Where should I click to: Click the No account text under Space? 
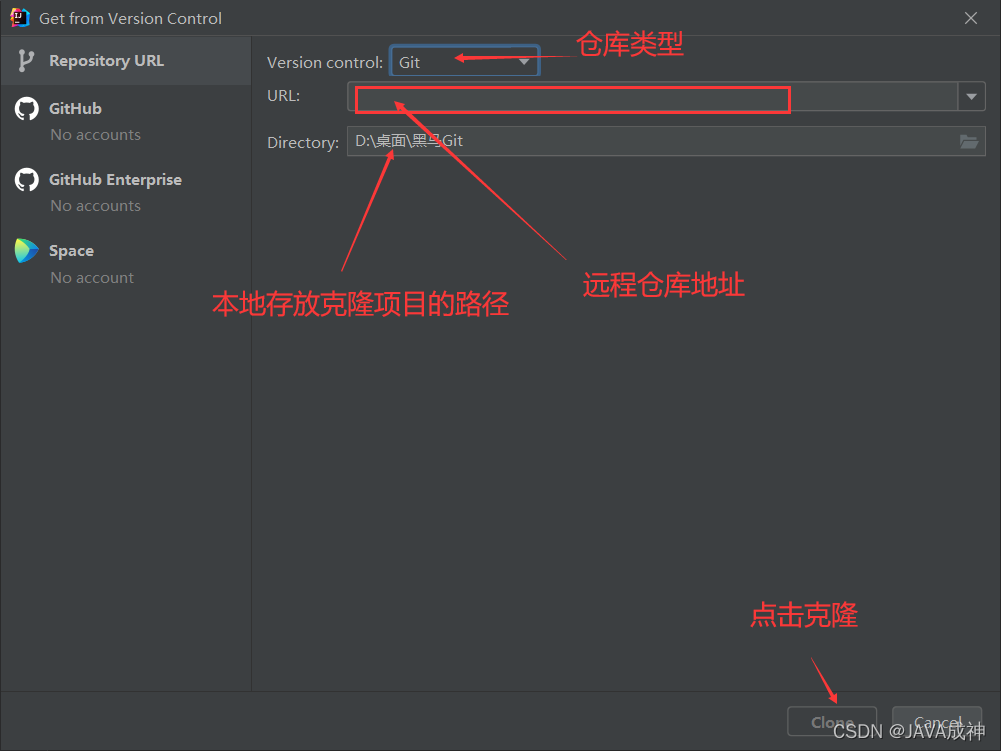pos(91,277)
